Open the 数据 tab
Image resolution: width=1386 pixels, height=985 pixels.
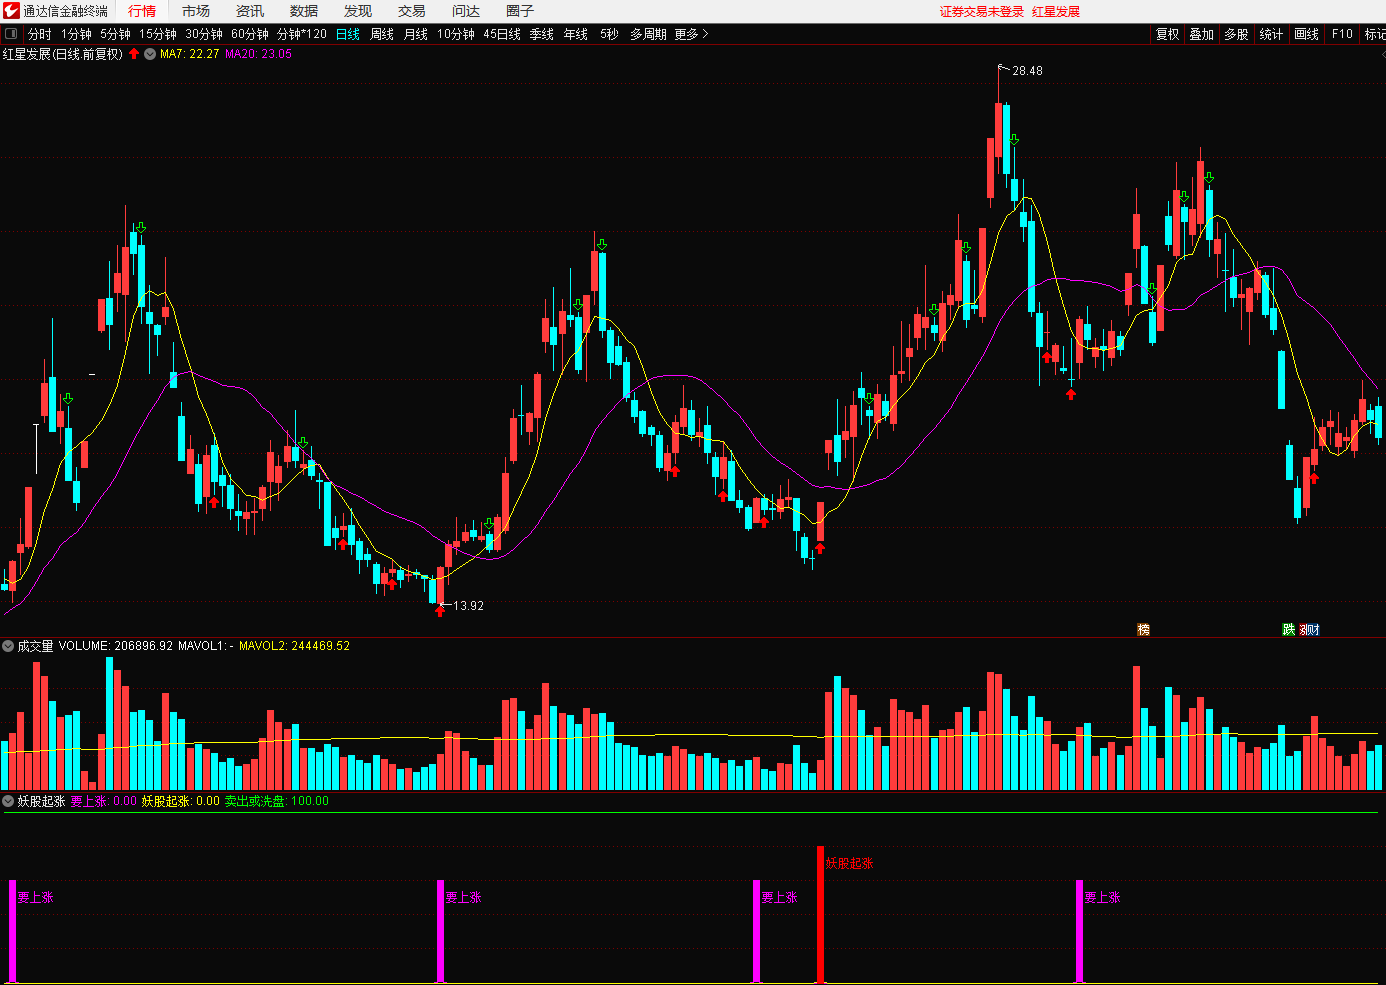click(304, 11)
